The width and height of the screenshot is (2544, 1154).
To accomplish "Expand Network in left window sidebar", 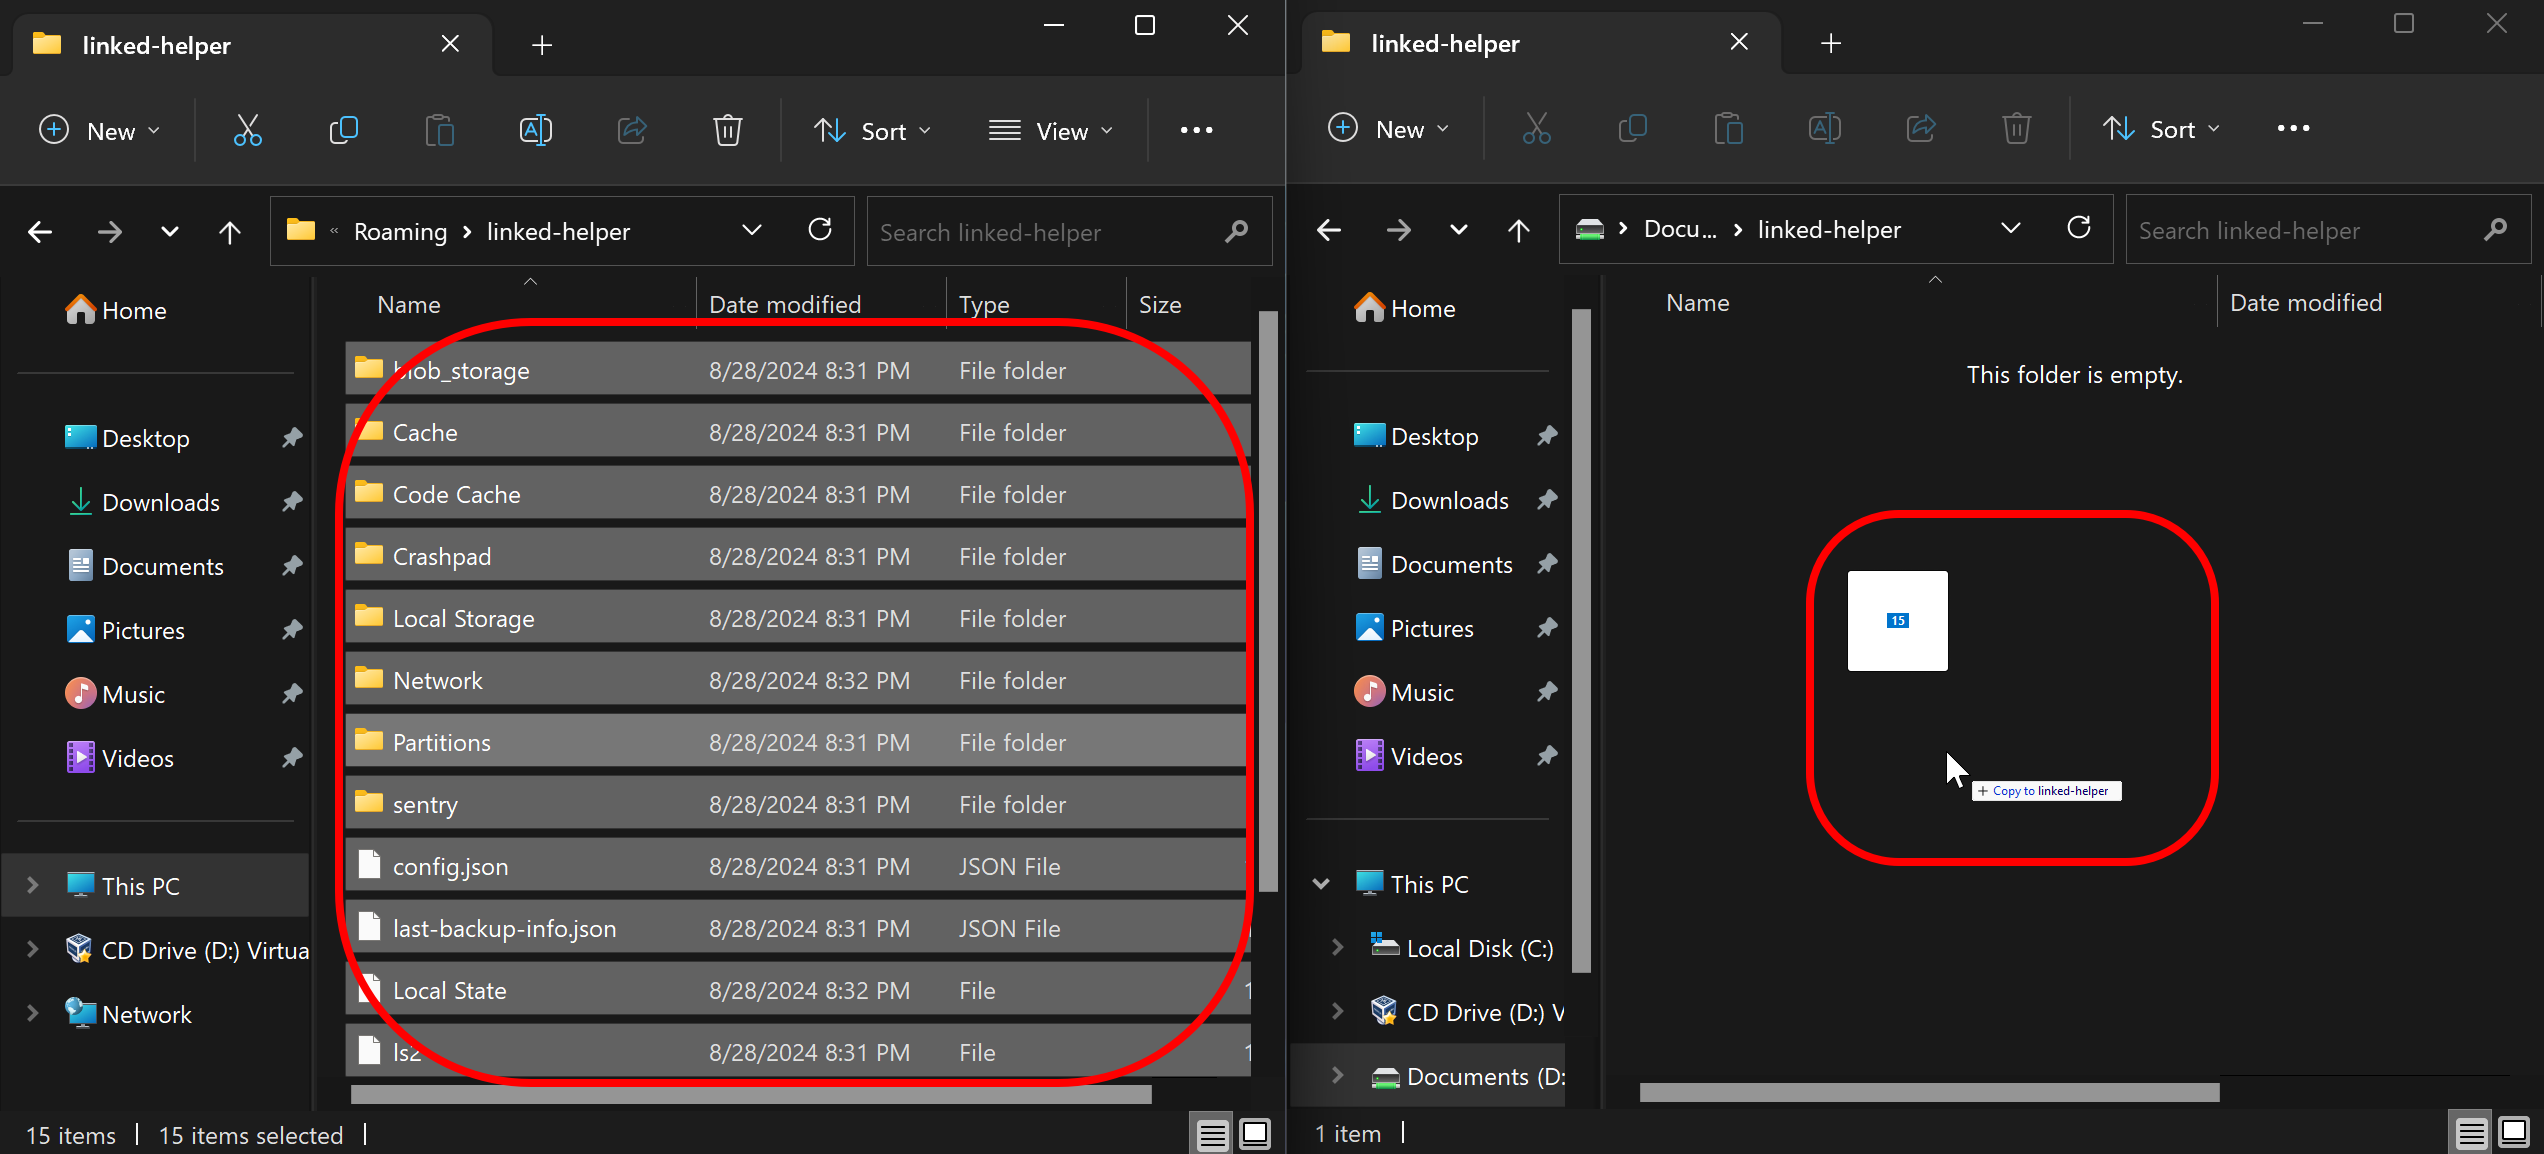I will tap(32, 1013).
